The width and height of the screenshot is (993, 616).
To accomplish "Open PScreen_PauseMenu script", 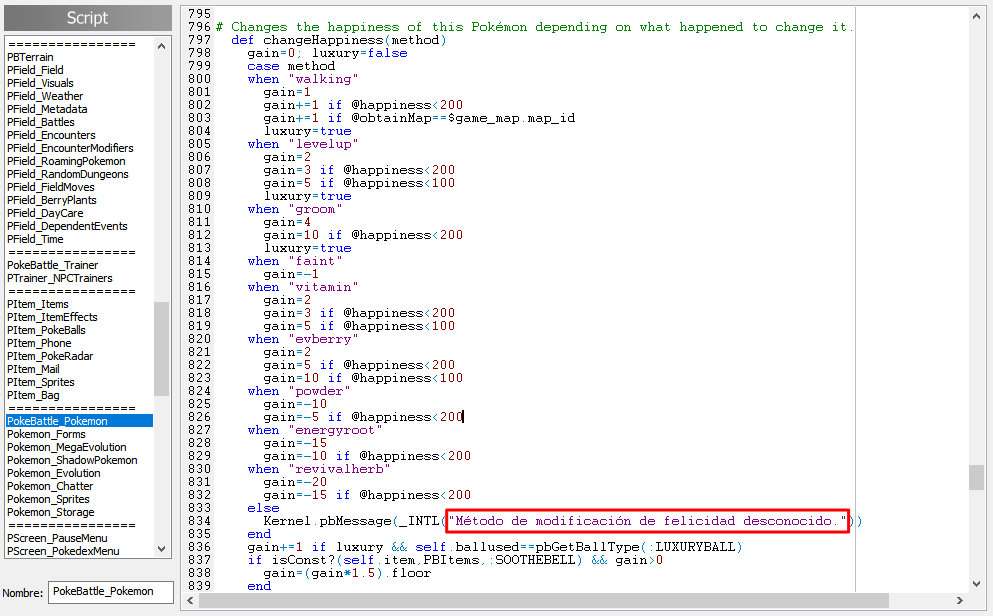I will (57, 538).
